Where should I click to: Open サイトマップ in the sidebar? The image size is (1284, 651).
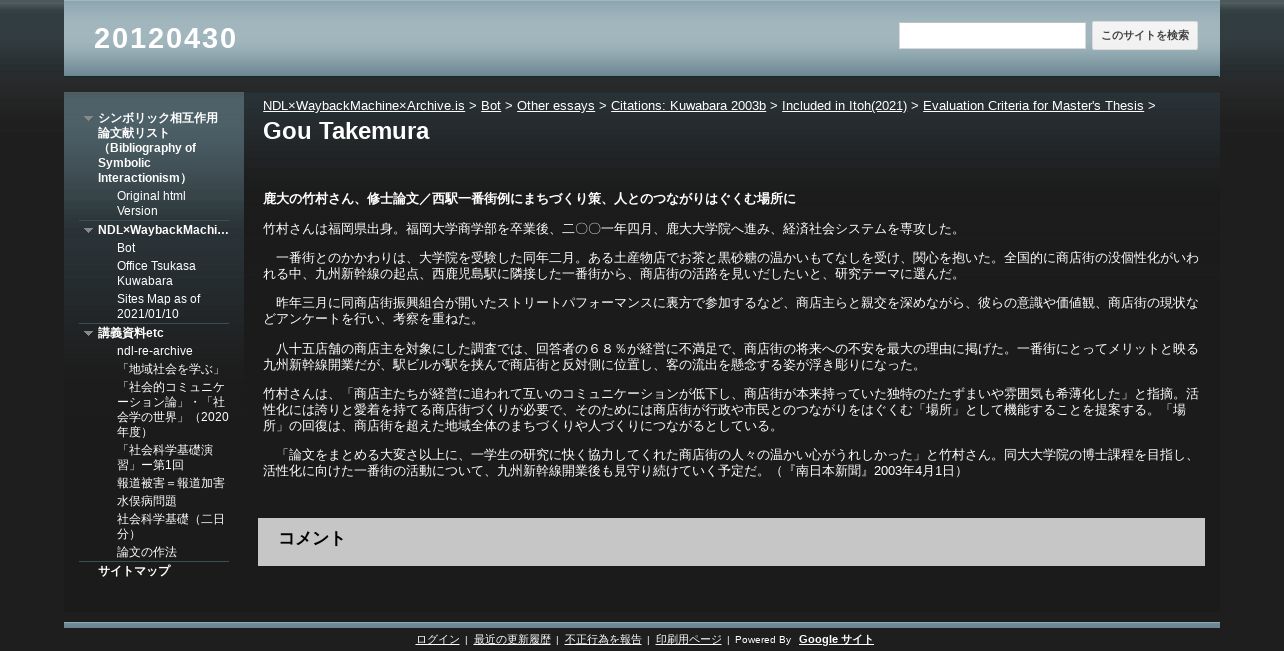click(x=134, y=571)
